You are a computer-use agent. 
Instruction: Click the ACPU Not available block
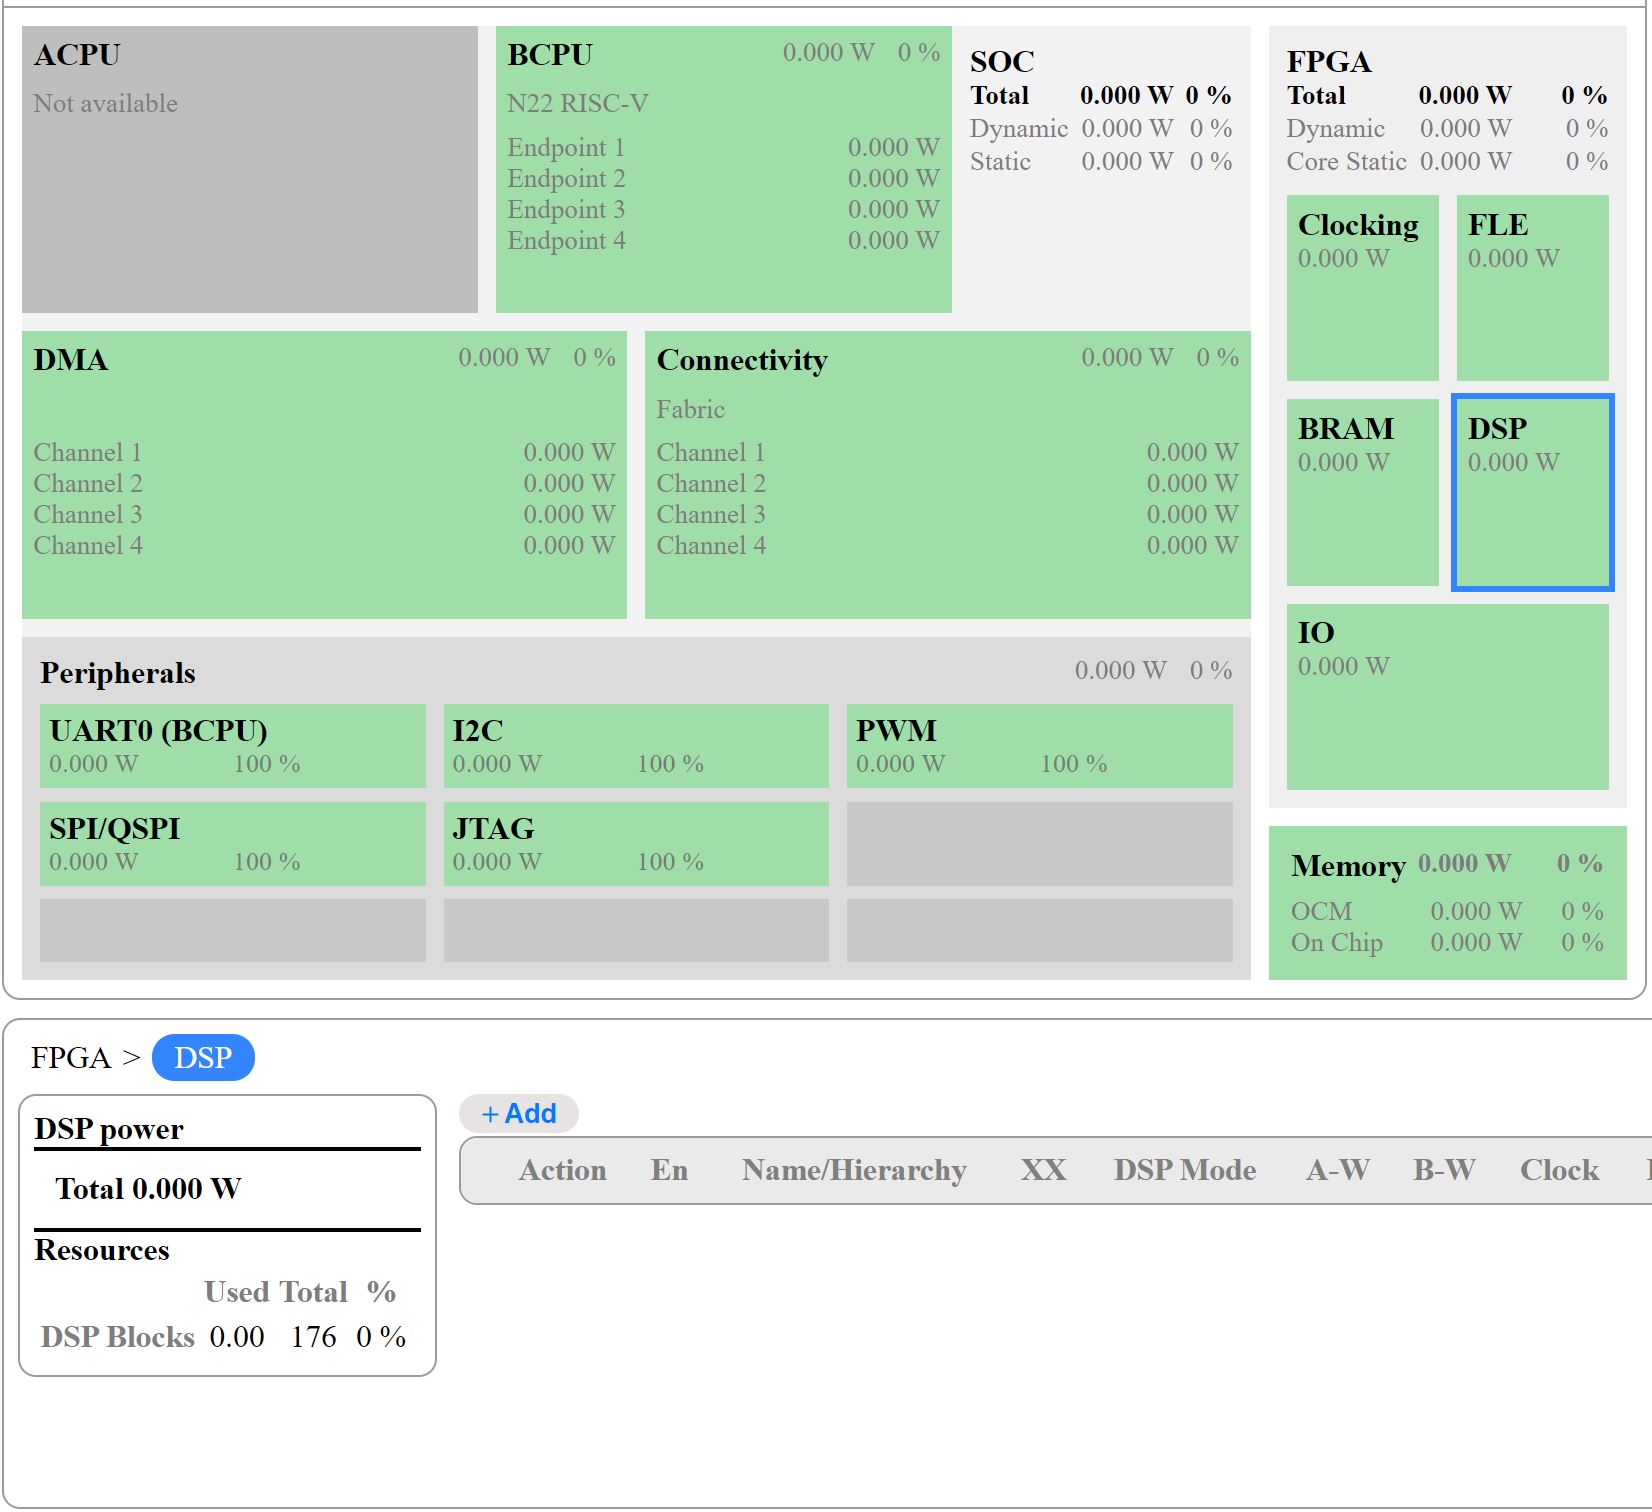[250, 169]
